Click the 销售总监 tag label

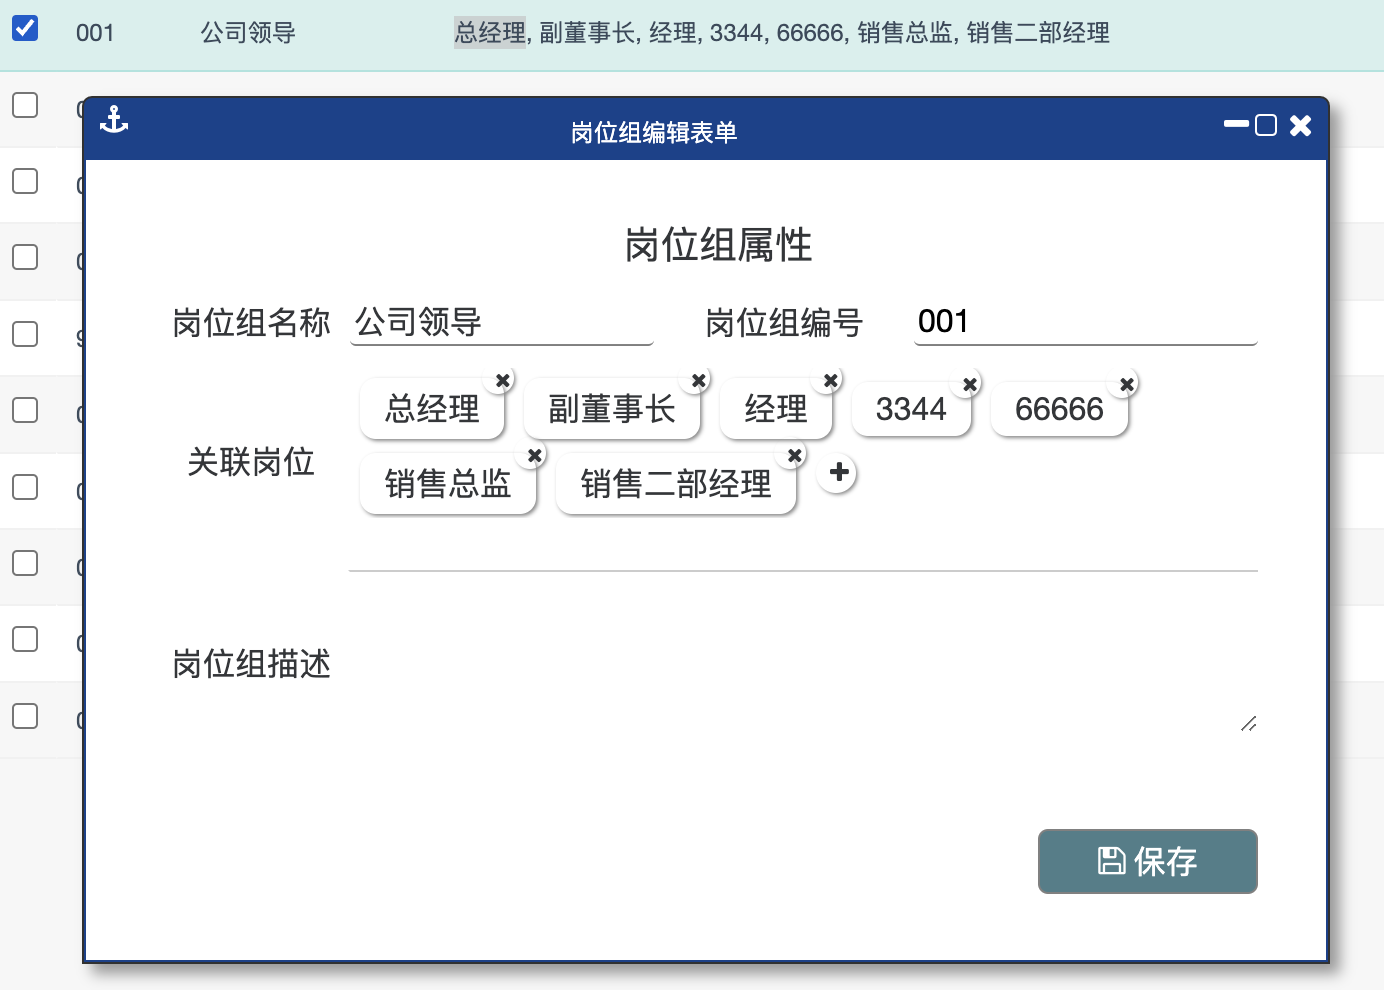(x=447, y=484)
